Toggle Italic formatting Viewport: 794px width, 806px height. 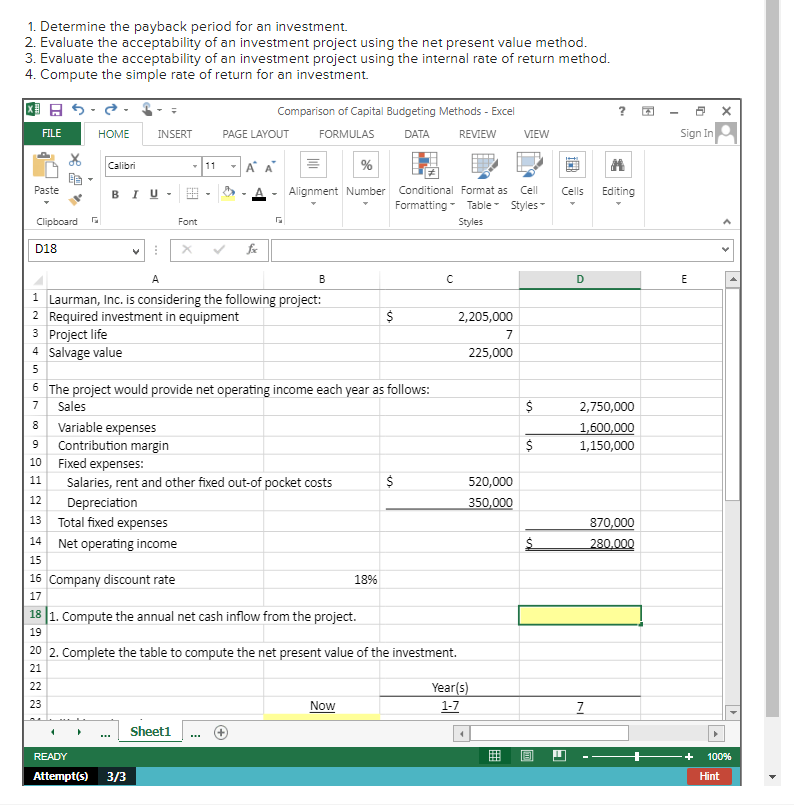click(135, 194)
